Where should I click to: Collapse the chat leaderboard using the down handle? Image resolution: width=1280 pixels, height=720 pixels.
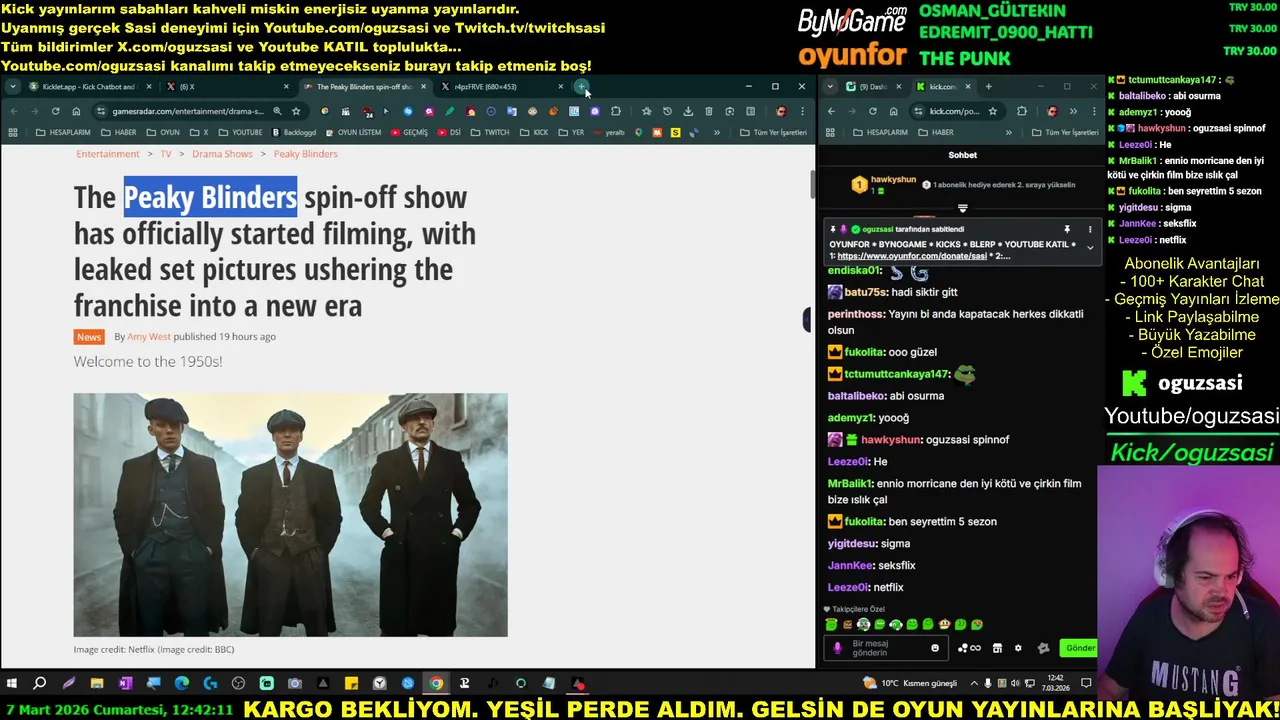click(x=963, y=209)
